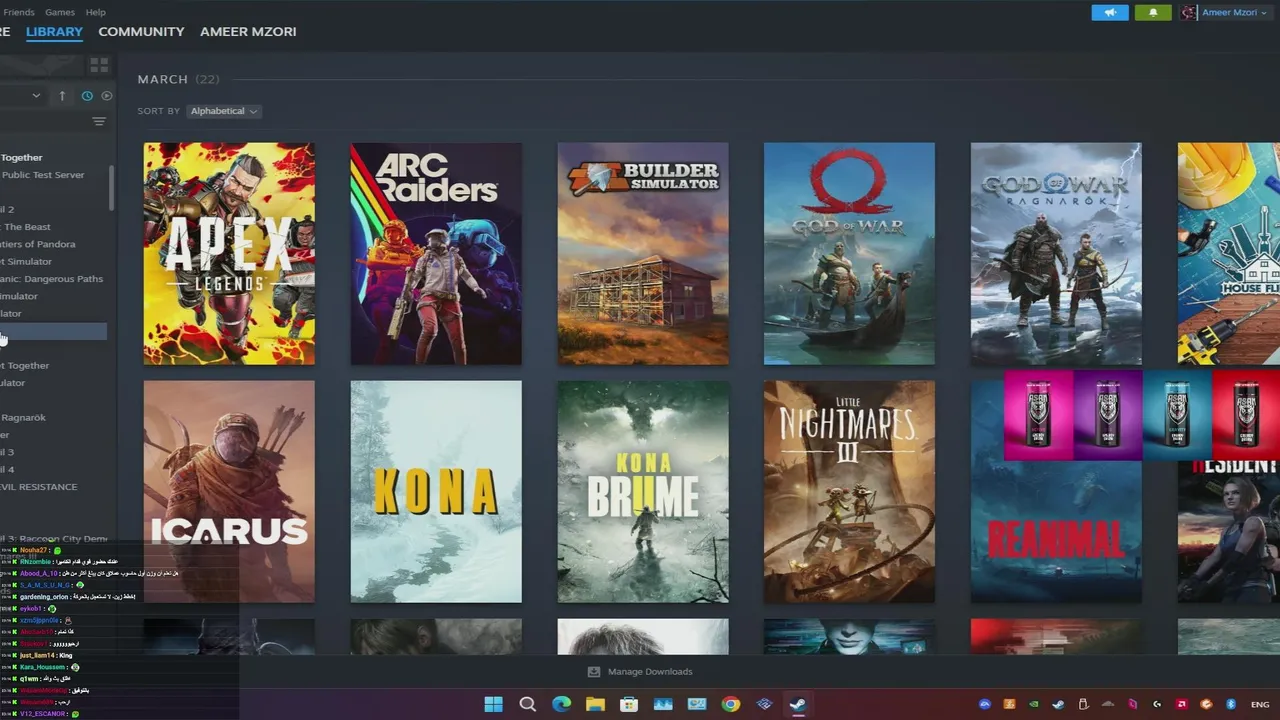
Task: Open the grid collections view icon
Action: click(x=99, y=65)
